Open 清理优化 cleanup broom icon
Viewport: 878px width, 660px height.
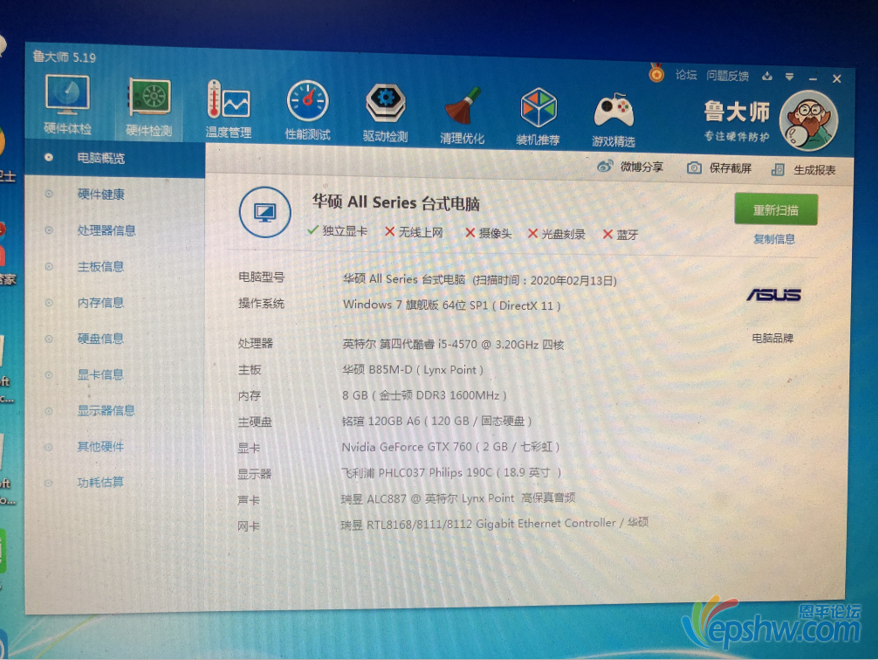(462, 114)
